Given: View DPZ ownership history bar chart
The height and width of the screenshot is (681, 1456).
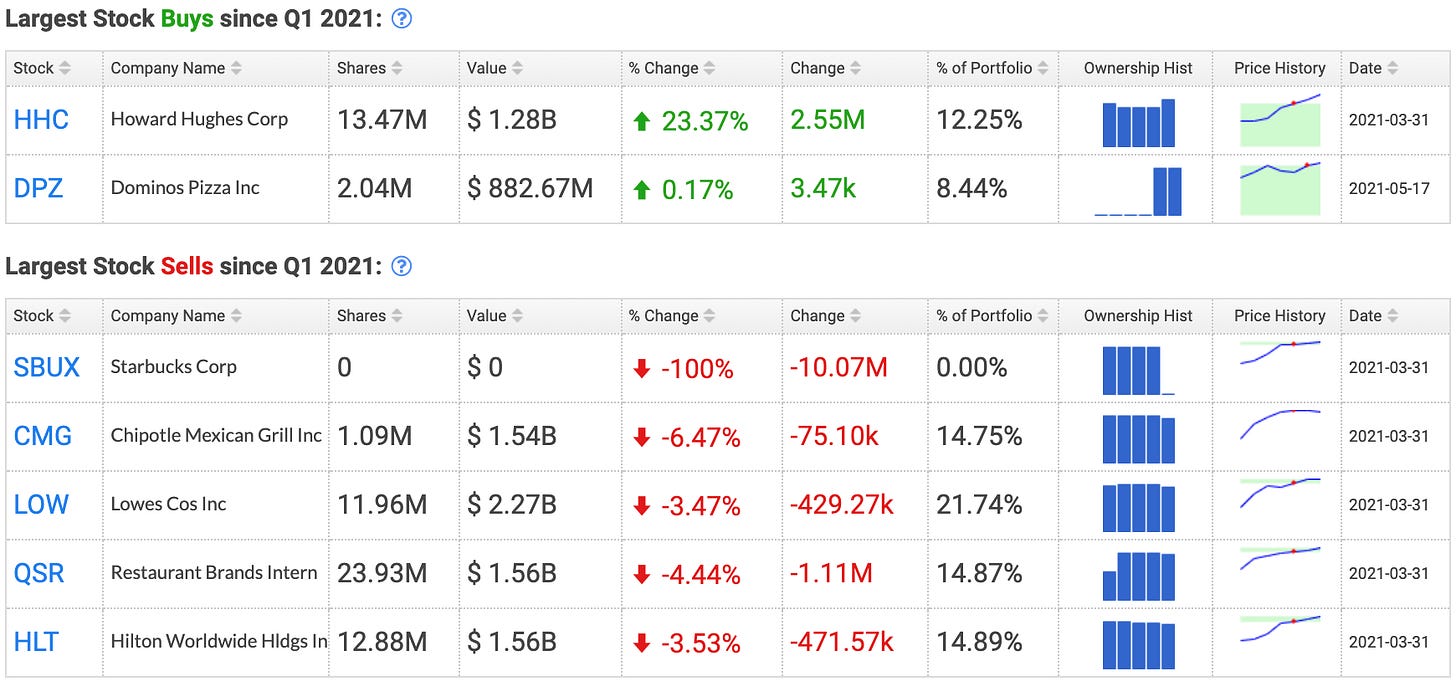Looking at the screenshot, I should click(x=1138, y=191).
